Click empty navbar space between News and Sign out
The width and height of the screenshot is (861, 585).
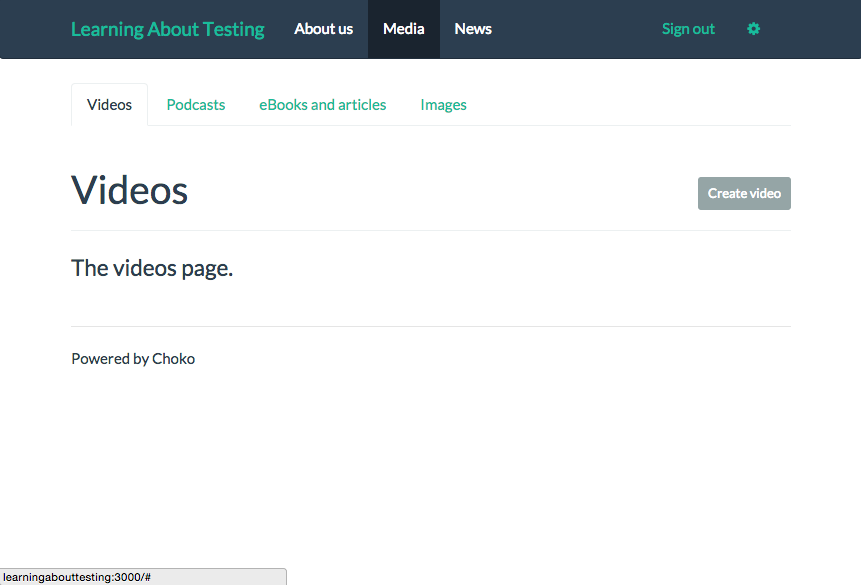[575, 29]
